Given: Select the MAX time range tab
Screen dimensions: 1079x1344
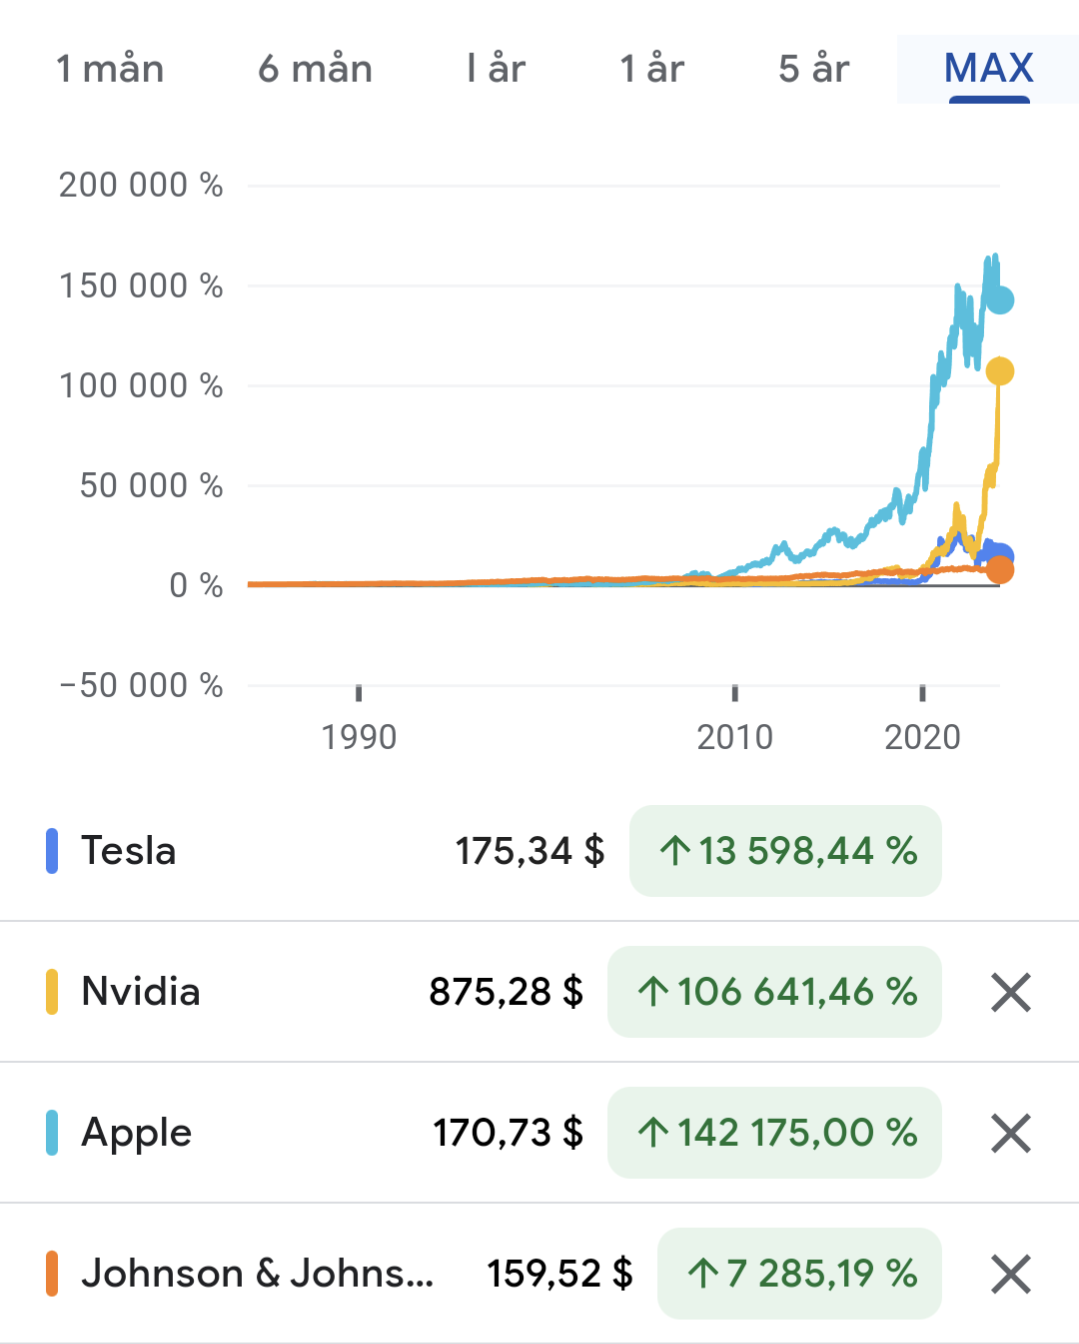Looking at the screenshot, I should [x=988, y=69].
